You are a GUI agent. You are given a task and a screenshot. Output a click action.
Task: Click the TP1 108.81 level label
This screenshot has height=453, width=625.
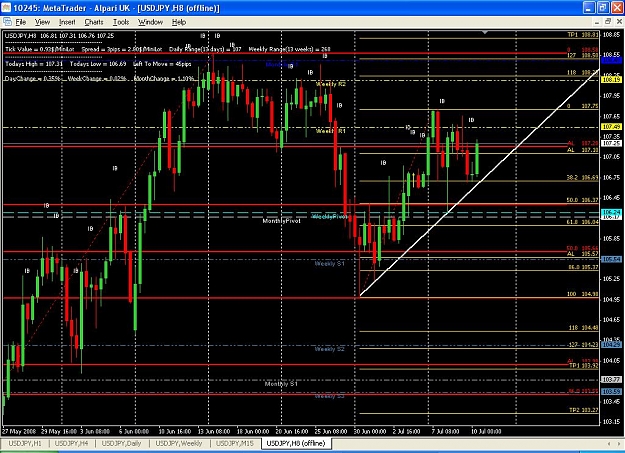[x=583, y=35]
